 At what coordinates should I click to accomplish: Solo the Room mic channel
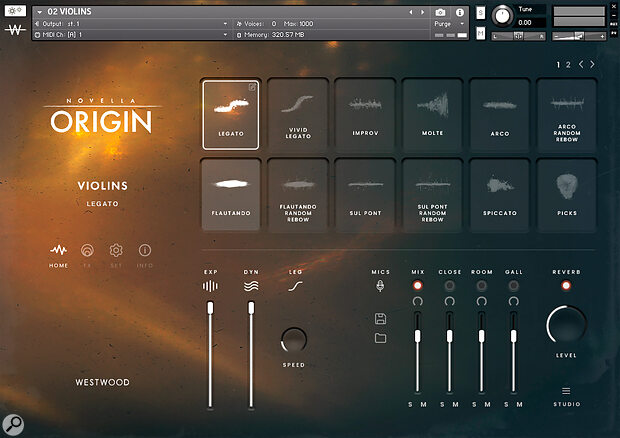474,404
